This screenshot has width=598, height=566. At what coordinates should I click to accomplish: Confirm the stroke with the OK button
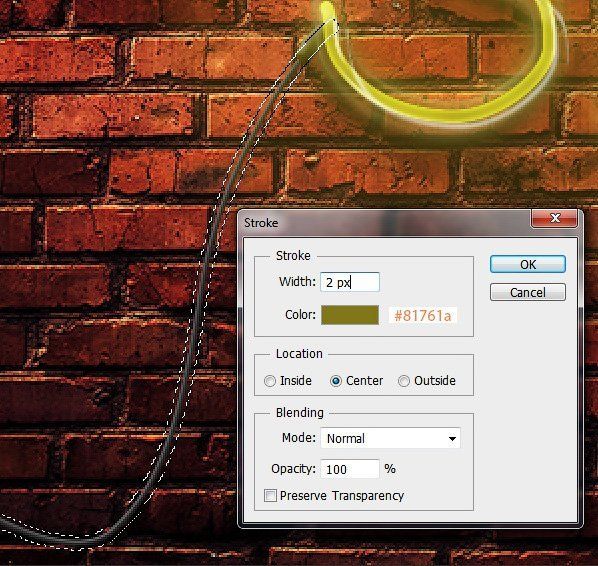click(x=527, y=264)
